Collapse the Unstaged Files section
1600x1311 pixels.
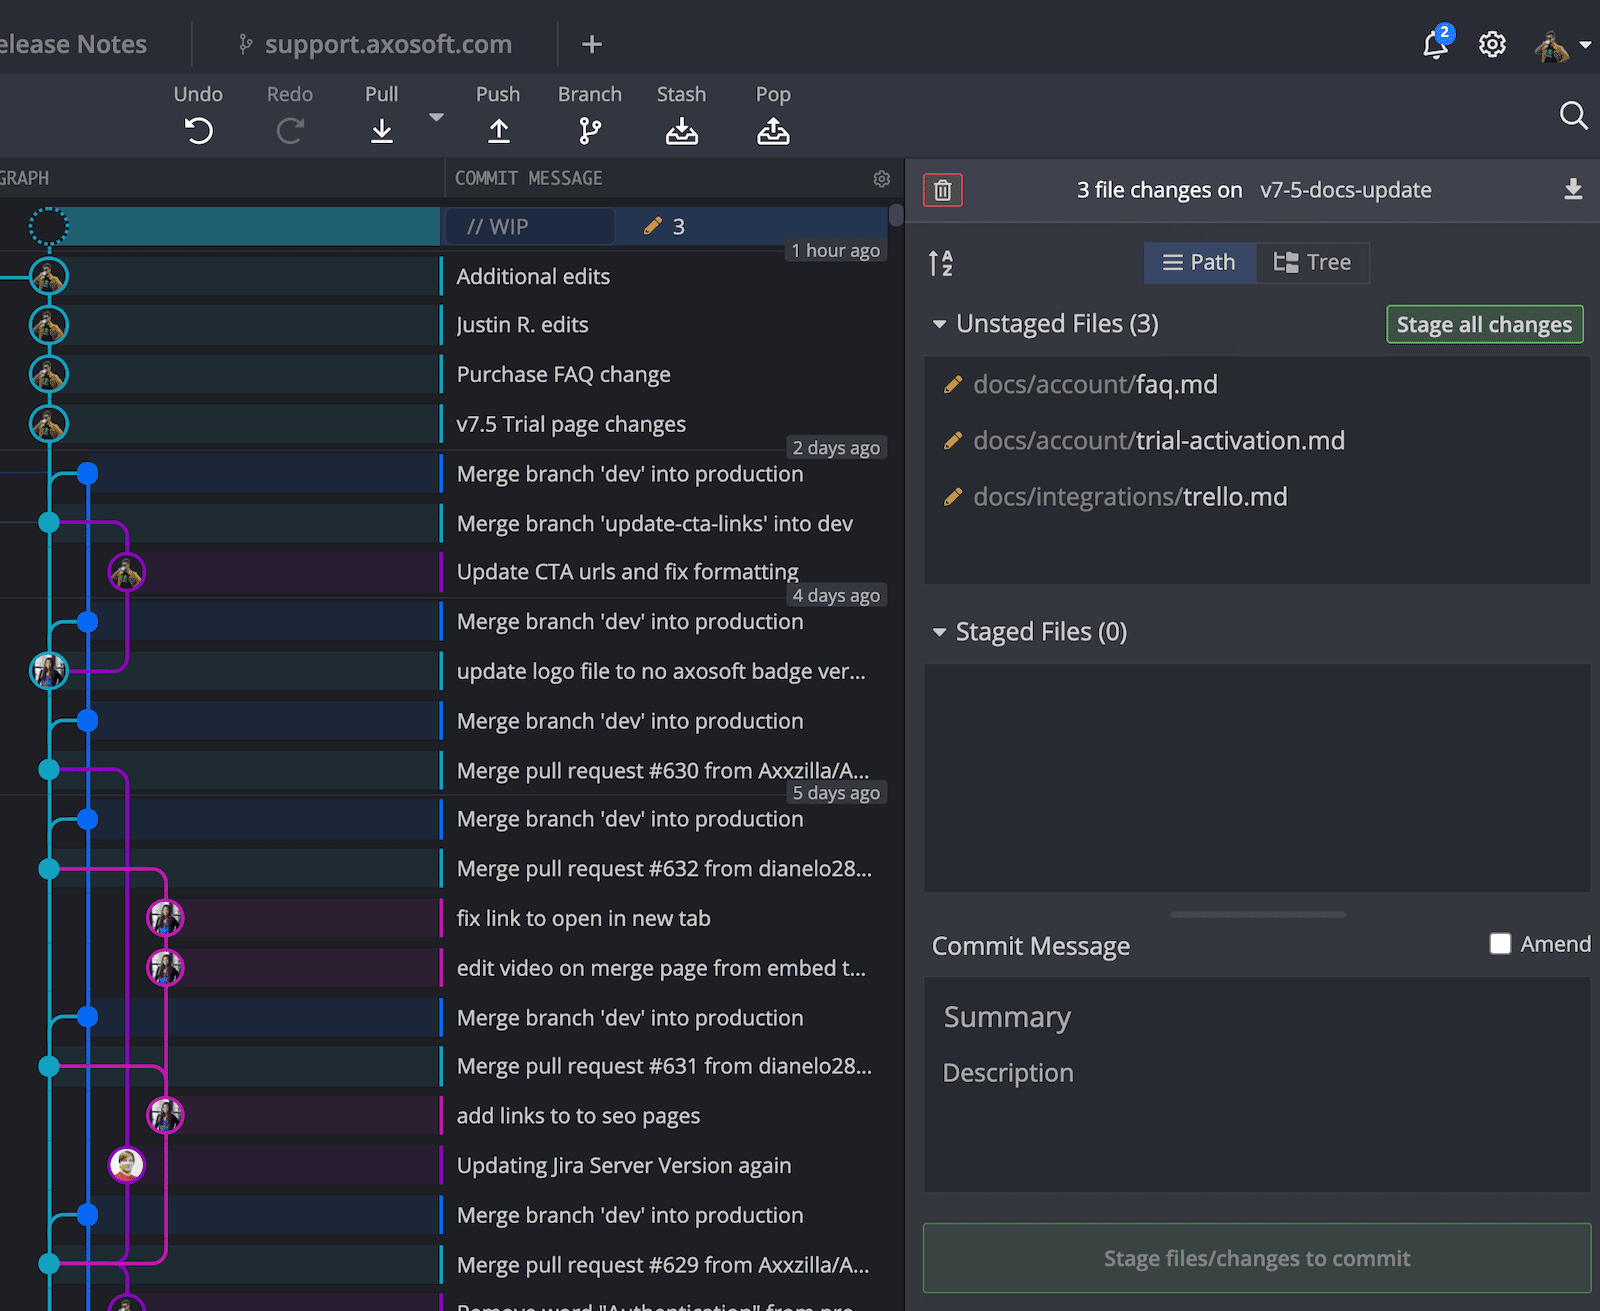939,324
